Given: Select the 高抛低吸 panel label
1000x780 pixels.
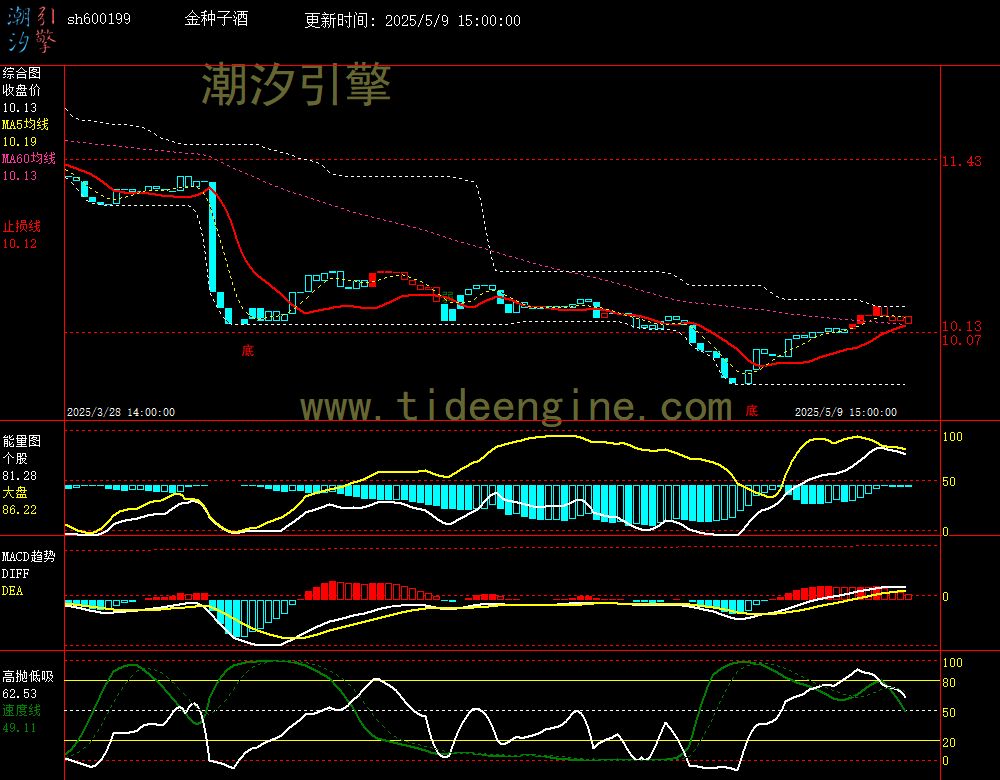Looking at the screenshot, I should point(28,676).
